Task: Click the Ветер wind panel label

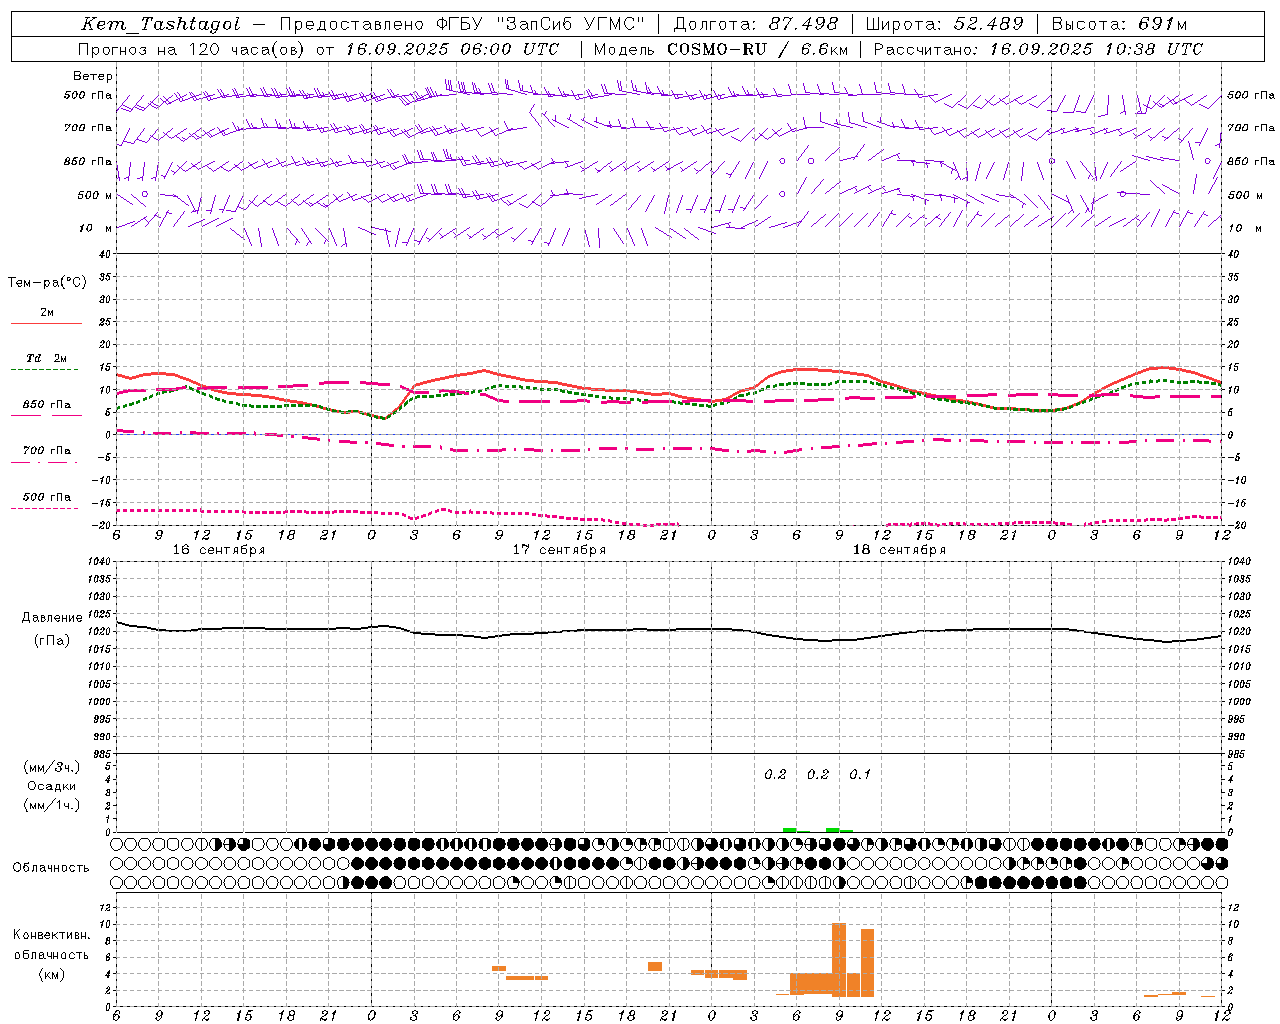Action: 93,76
